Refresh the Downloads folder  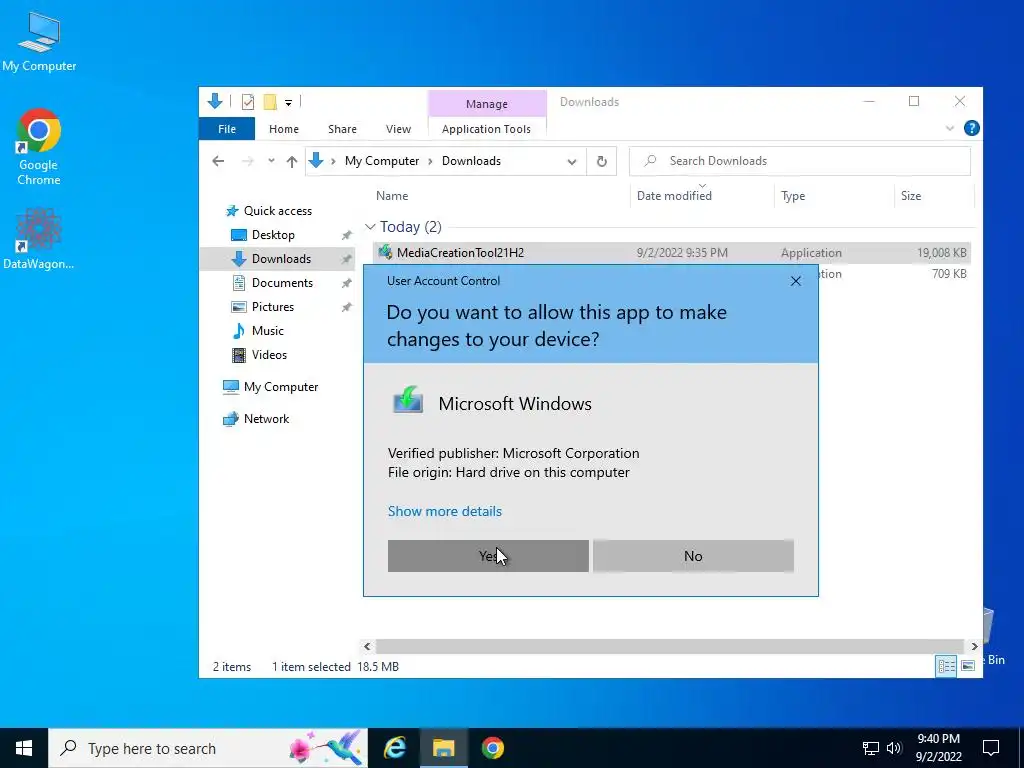pyautogui.click(x=601, y=161)
